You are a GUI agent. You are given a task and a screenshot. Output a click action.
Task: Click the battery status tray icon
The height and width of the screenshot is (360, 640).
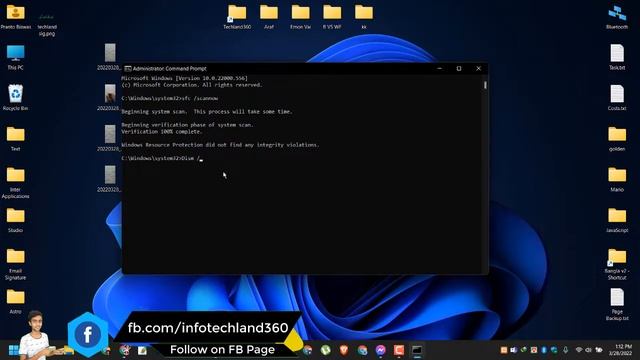599,350
